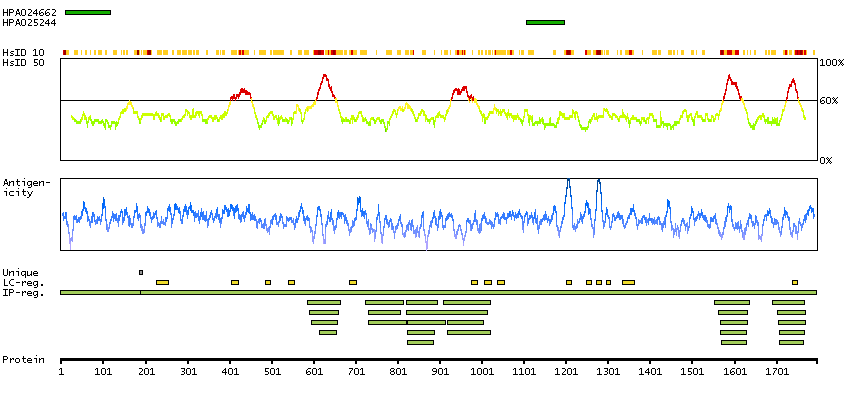Click the Unique row label
This screenshot has height=400, width=850.
point(20,272)
